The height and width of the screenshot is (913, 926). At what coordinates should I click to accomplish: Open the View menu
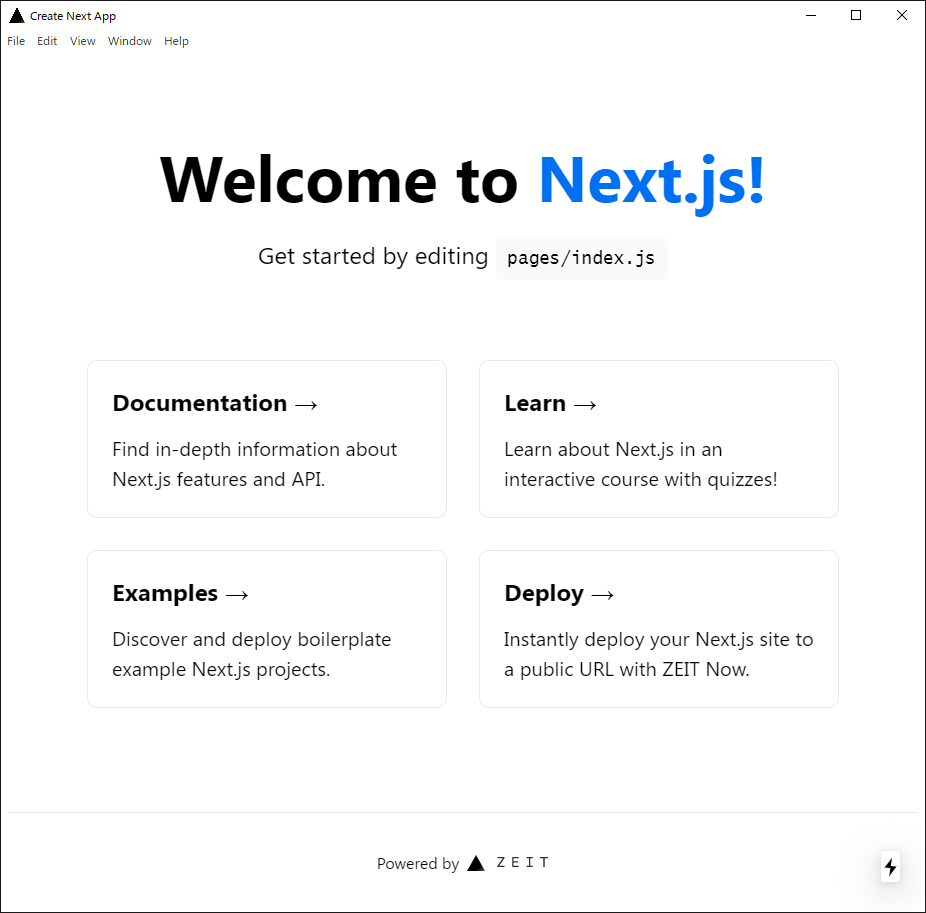[x=83, y=41]
